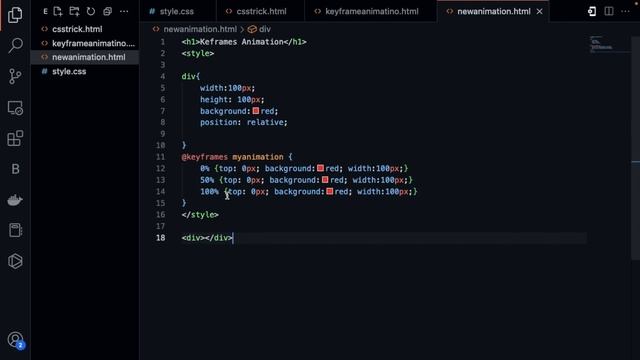This screenshot has width=640, height=360.
Task: Click the "div{" selector on line 4
Action: click(191, 76)
